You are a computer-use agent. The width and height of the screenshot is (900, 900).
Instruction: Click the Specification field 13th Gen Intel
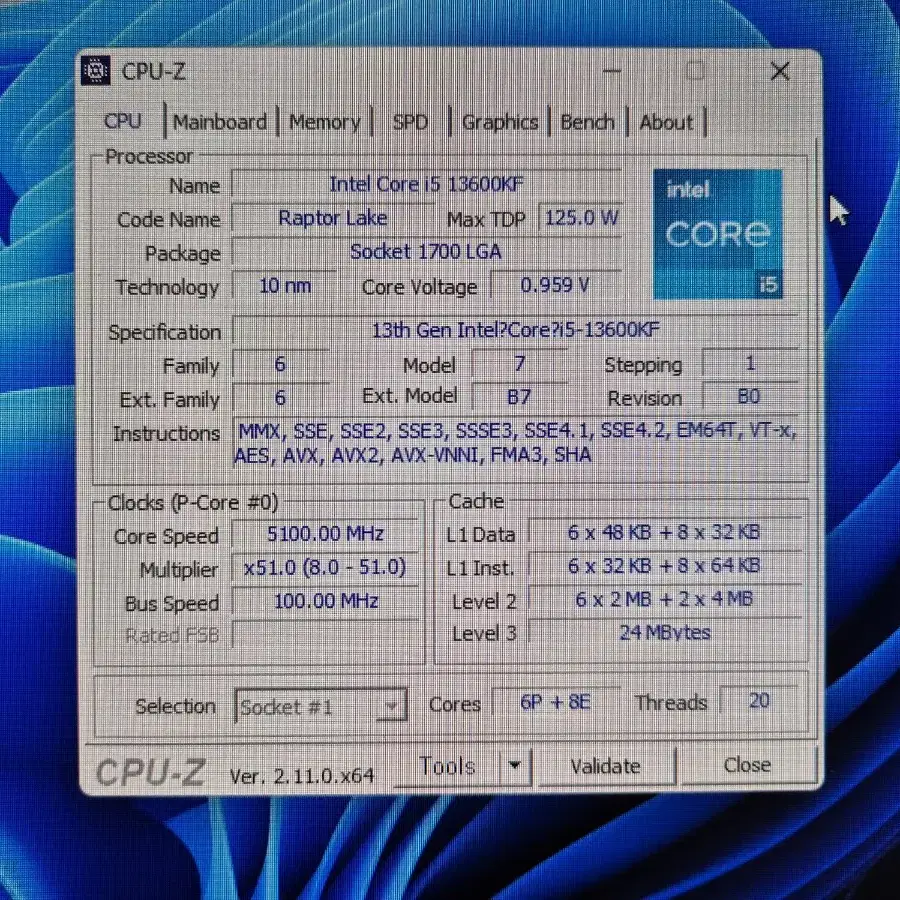pyautogui.click(x=515, y=329)
